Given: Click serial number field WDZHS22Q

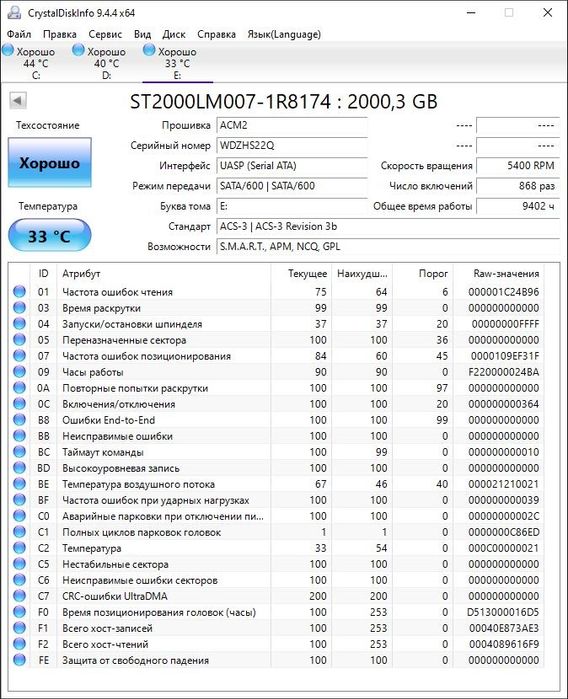Looking at the screenshot, I should pos(292,145).
